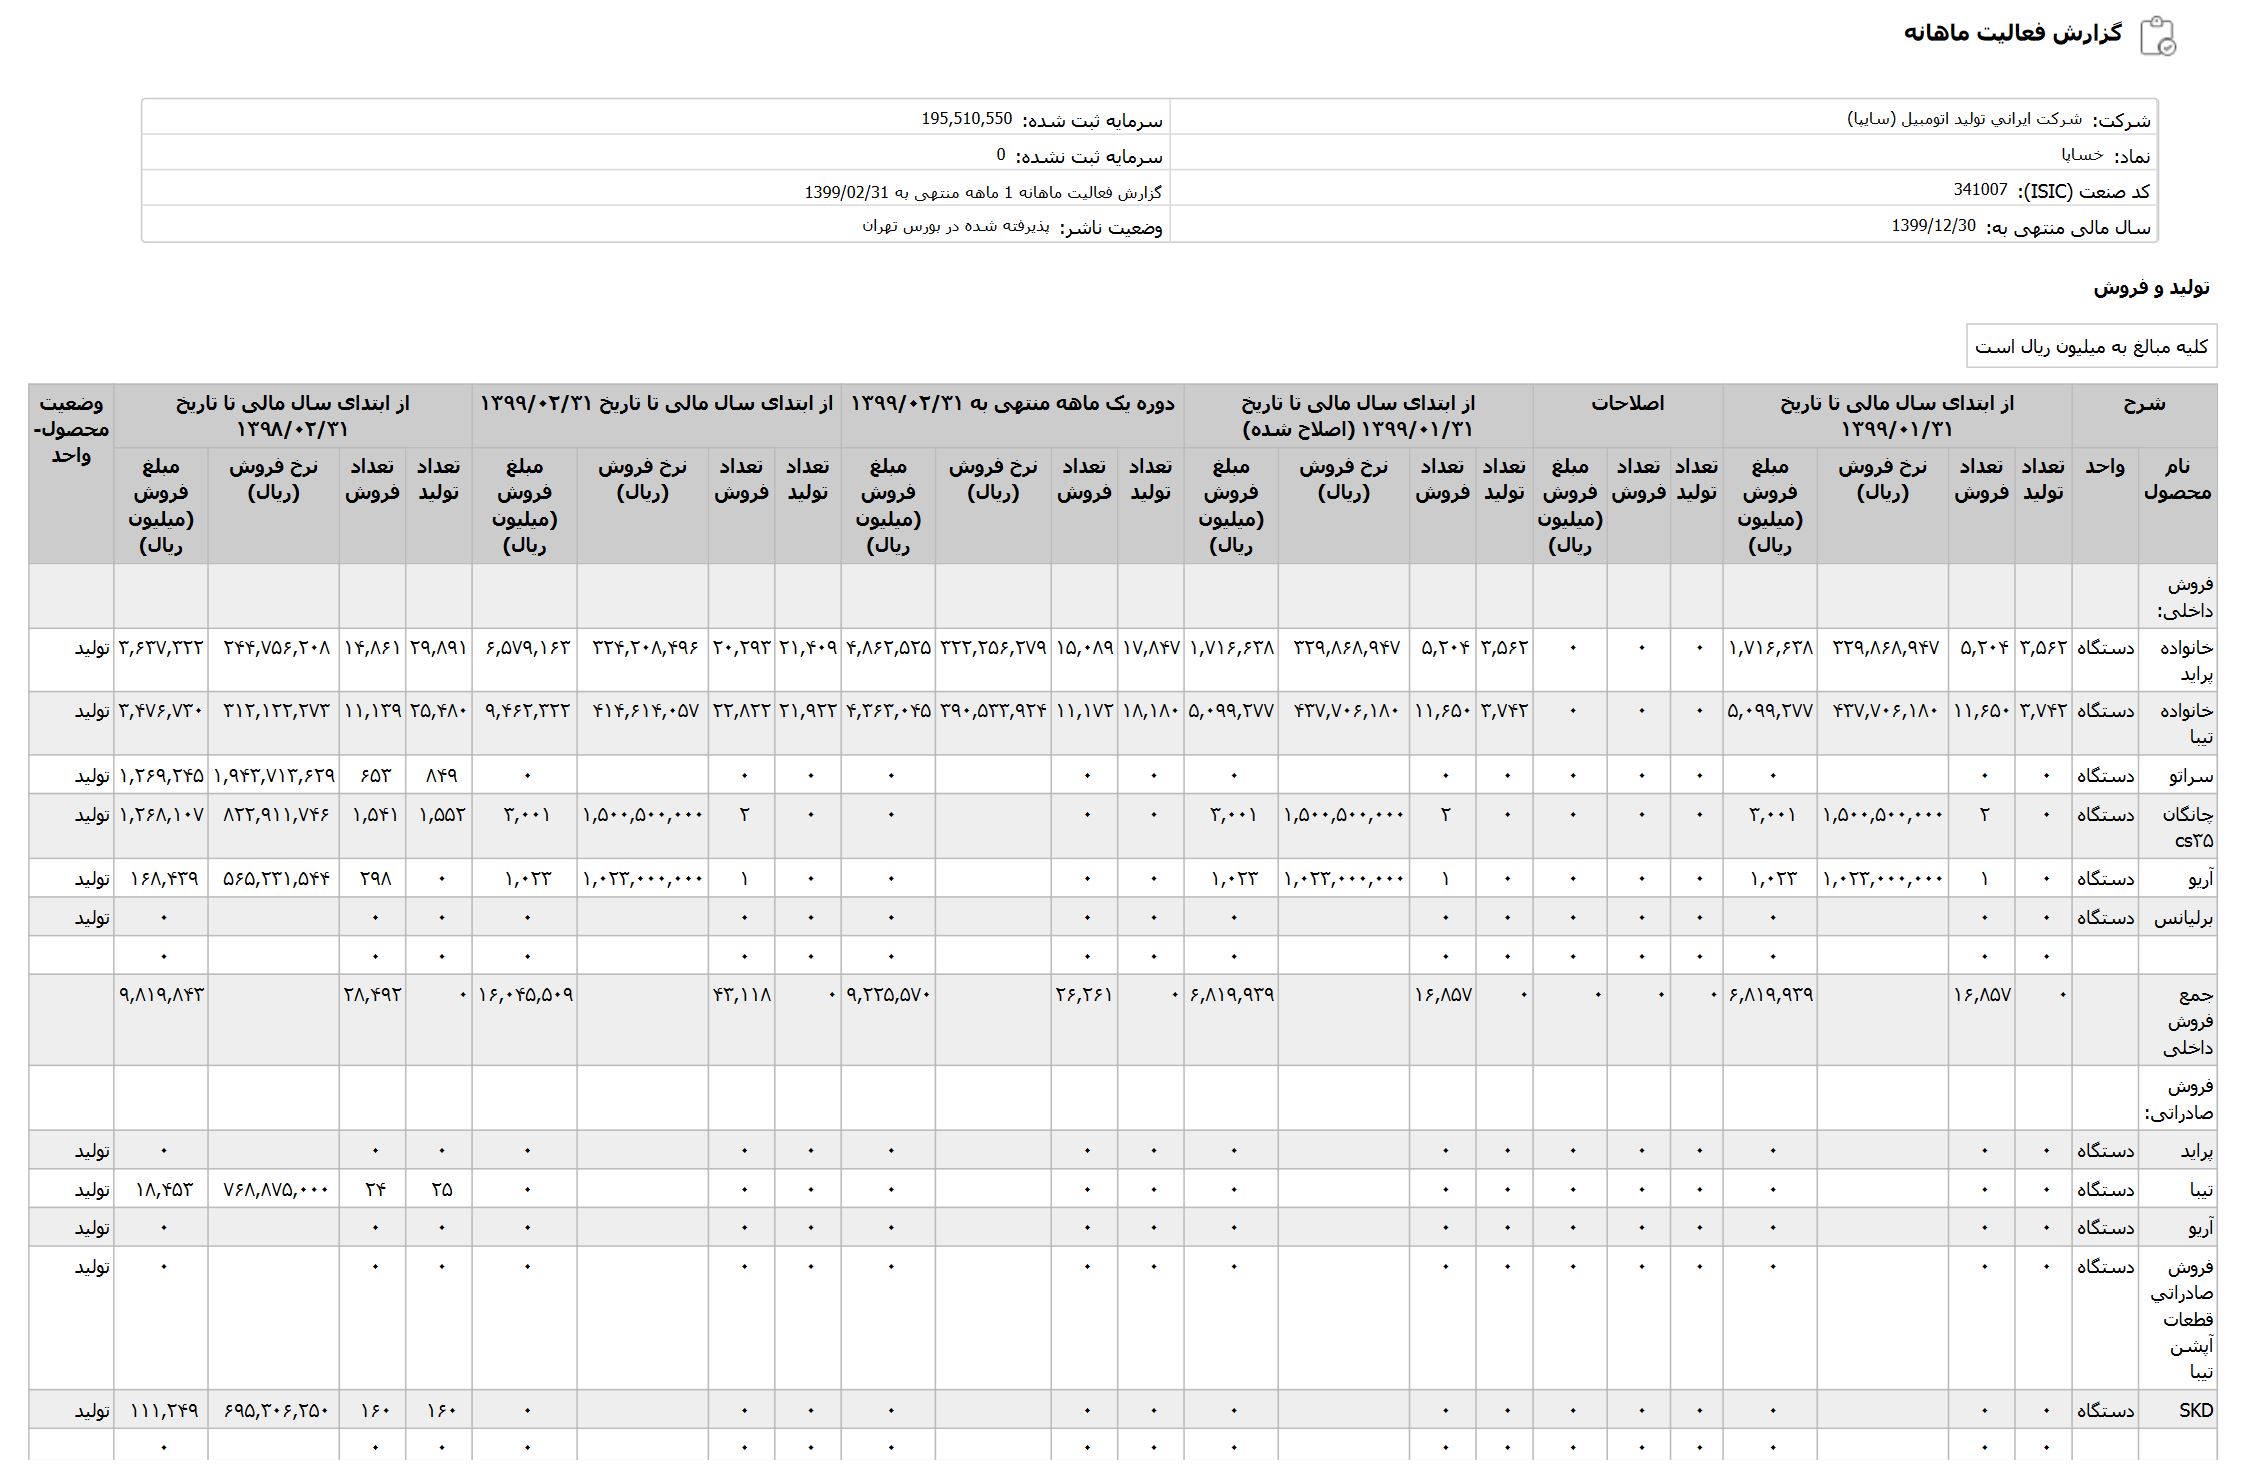The width and height of the screenshot is (2243, 1475).
Task: Select the تولید و فروش section heading
Action: pyautogui.click(x=2151, y=288)
